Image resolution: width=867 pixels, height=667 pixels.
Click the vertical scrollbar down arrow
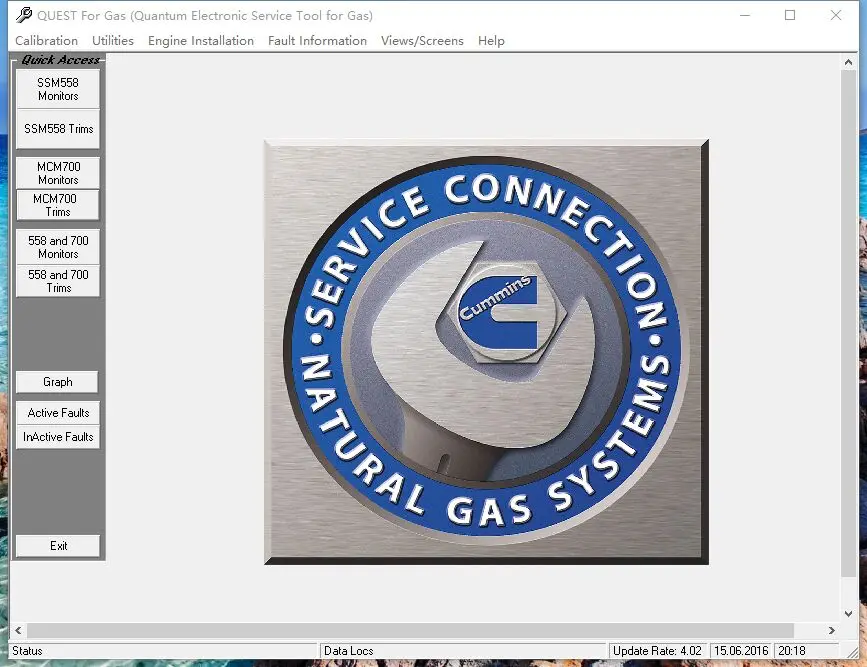848,613
